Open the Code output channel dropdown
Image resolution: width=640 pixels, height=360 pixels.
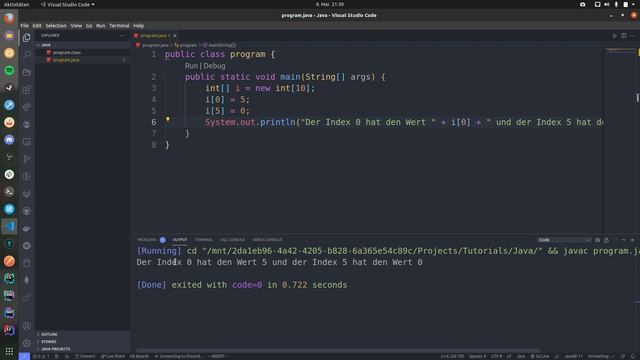tap(564, 240)
